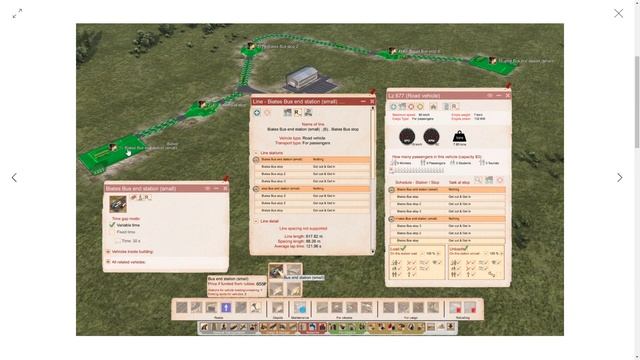The image size is (640, 360).
Task: Enable Variable time gap mode
Action: pos(112,225)
